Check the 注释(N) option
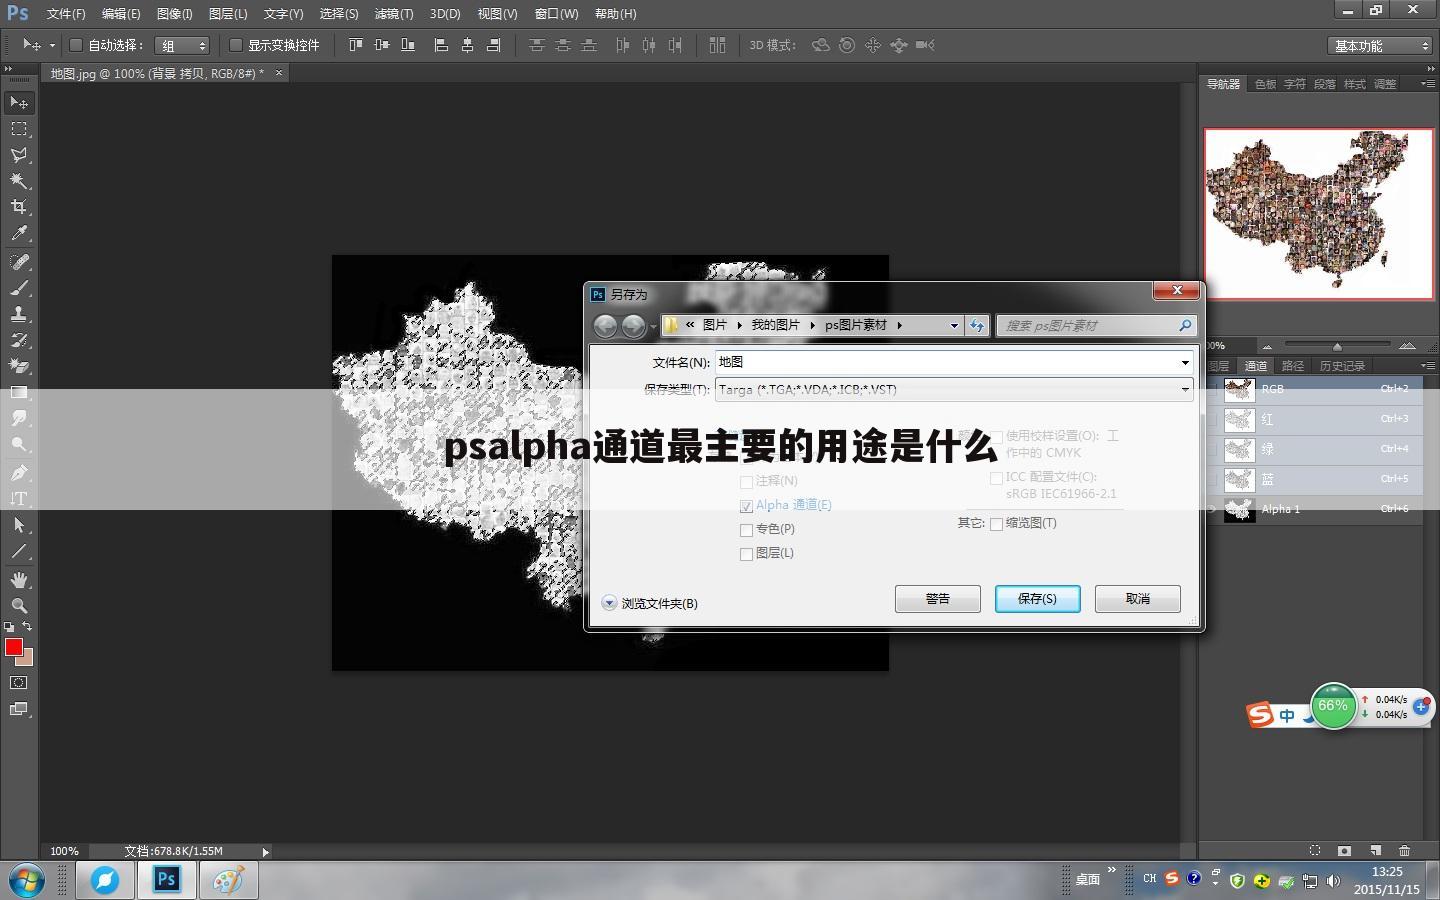 tap(746, 482)
